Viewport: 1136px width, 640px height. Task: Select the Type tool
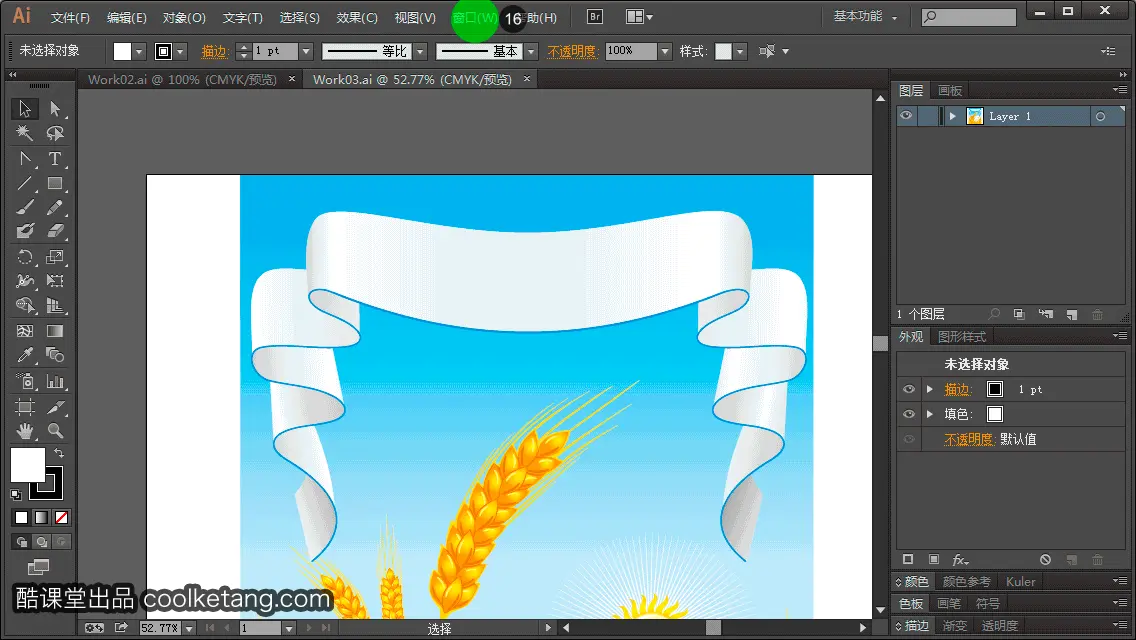(x=55, y=159)
